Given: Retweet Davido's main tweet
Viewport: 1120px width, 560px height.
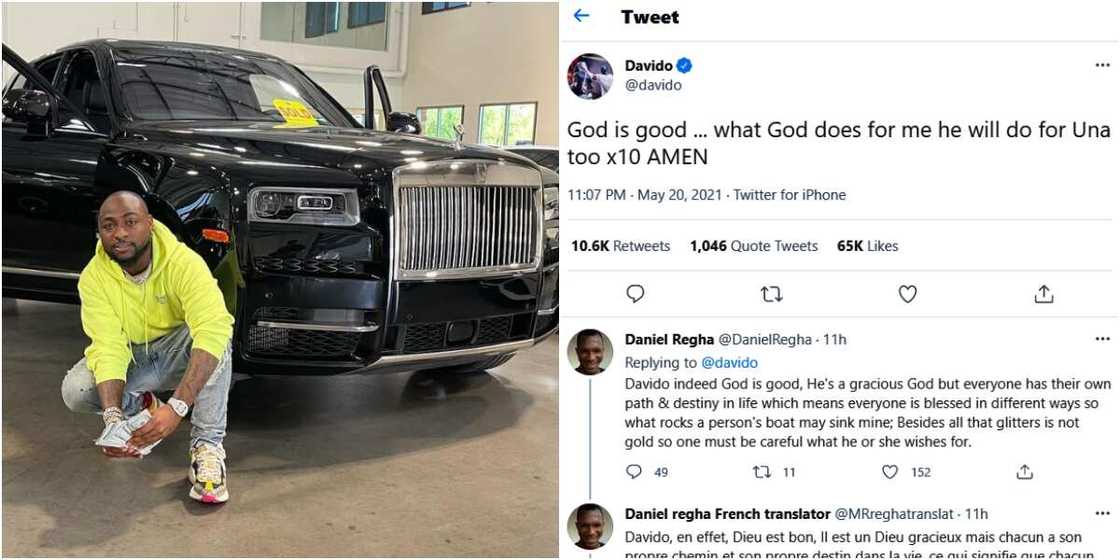Looking at the screenshot, I should coord(771,294).
